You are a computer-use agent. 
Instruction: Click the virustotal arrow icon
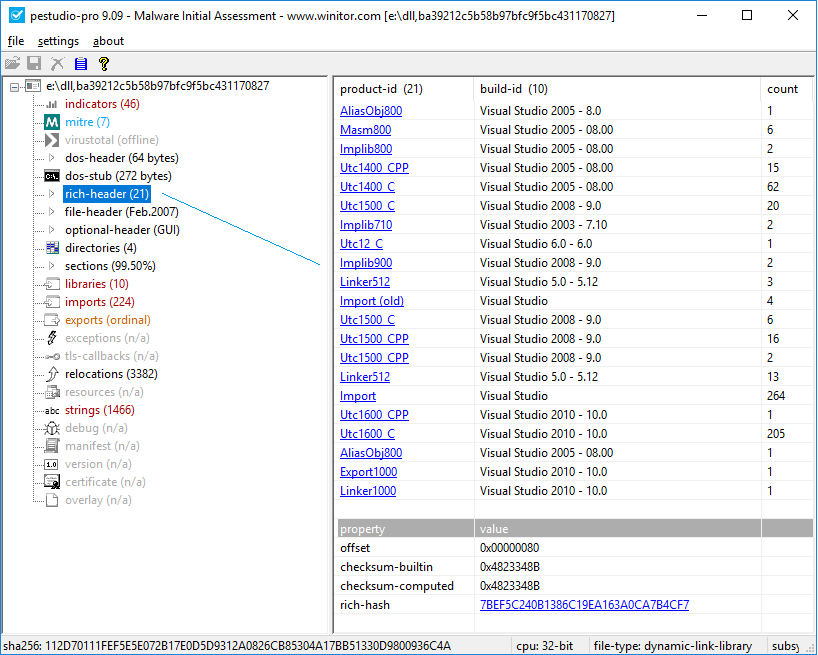tap(52, 140)
